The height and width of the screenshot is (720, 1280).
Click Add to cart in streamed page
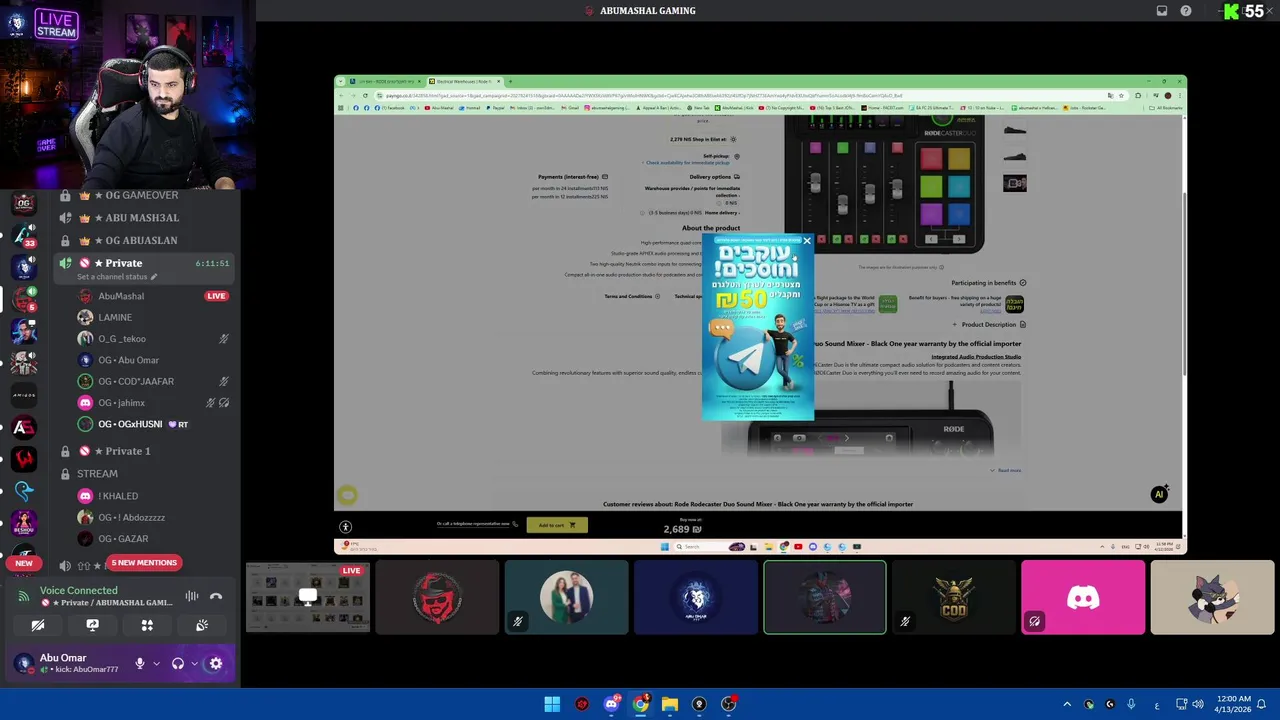click(x=557, y=525)
